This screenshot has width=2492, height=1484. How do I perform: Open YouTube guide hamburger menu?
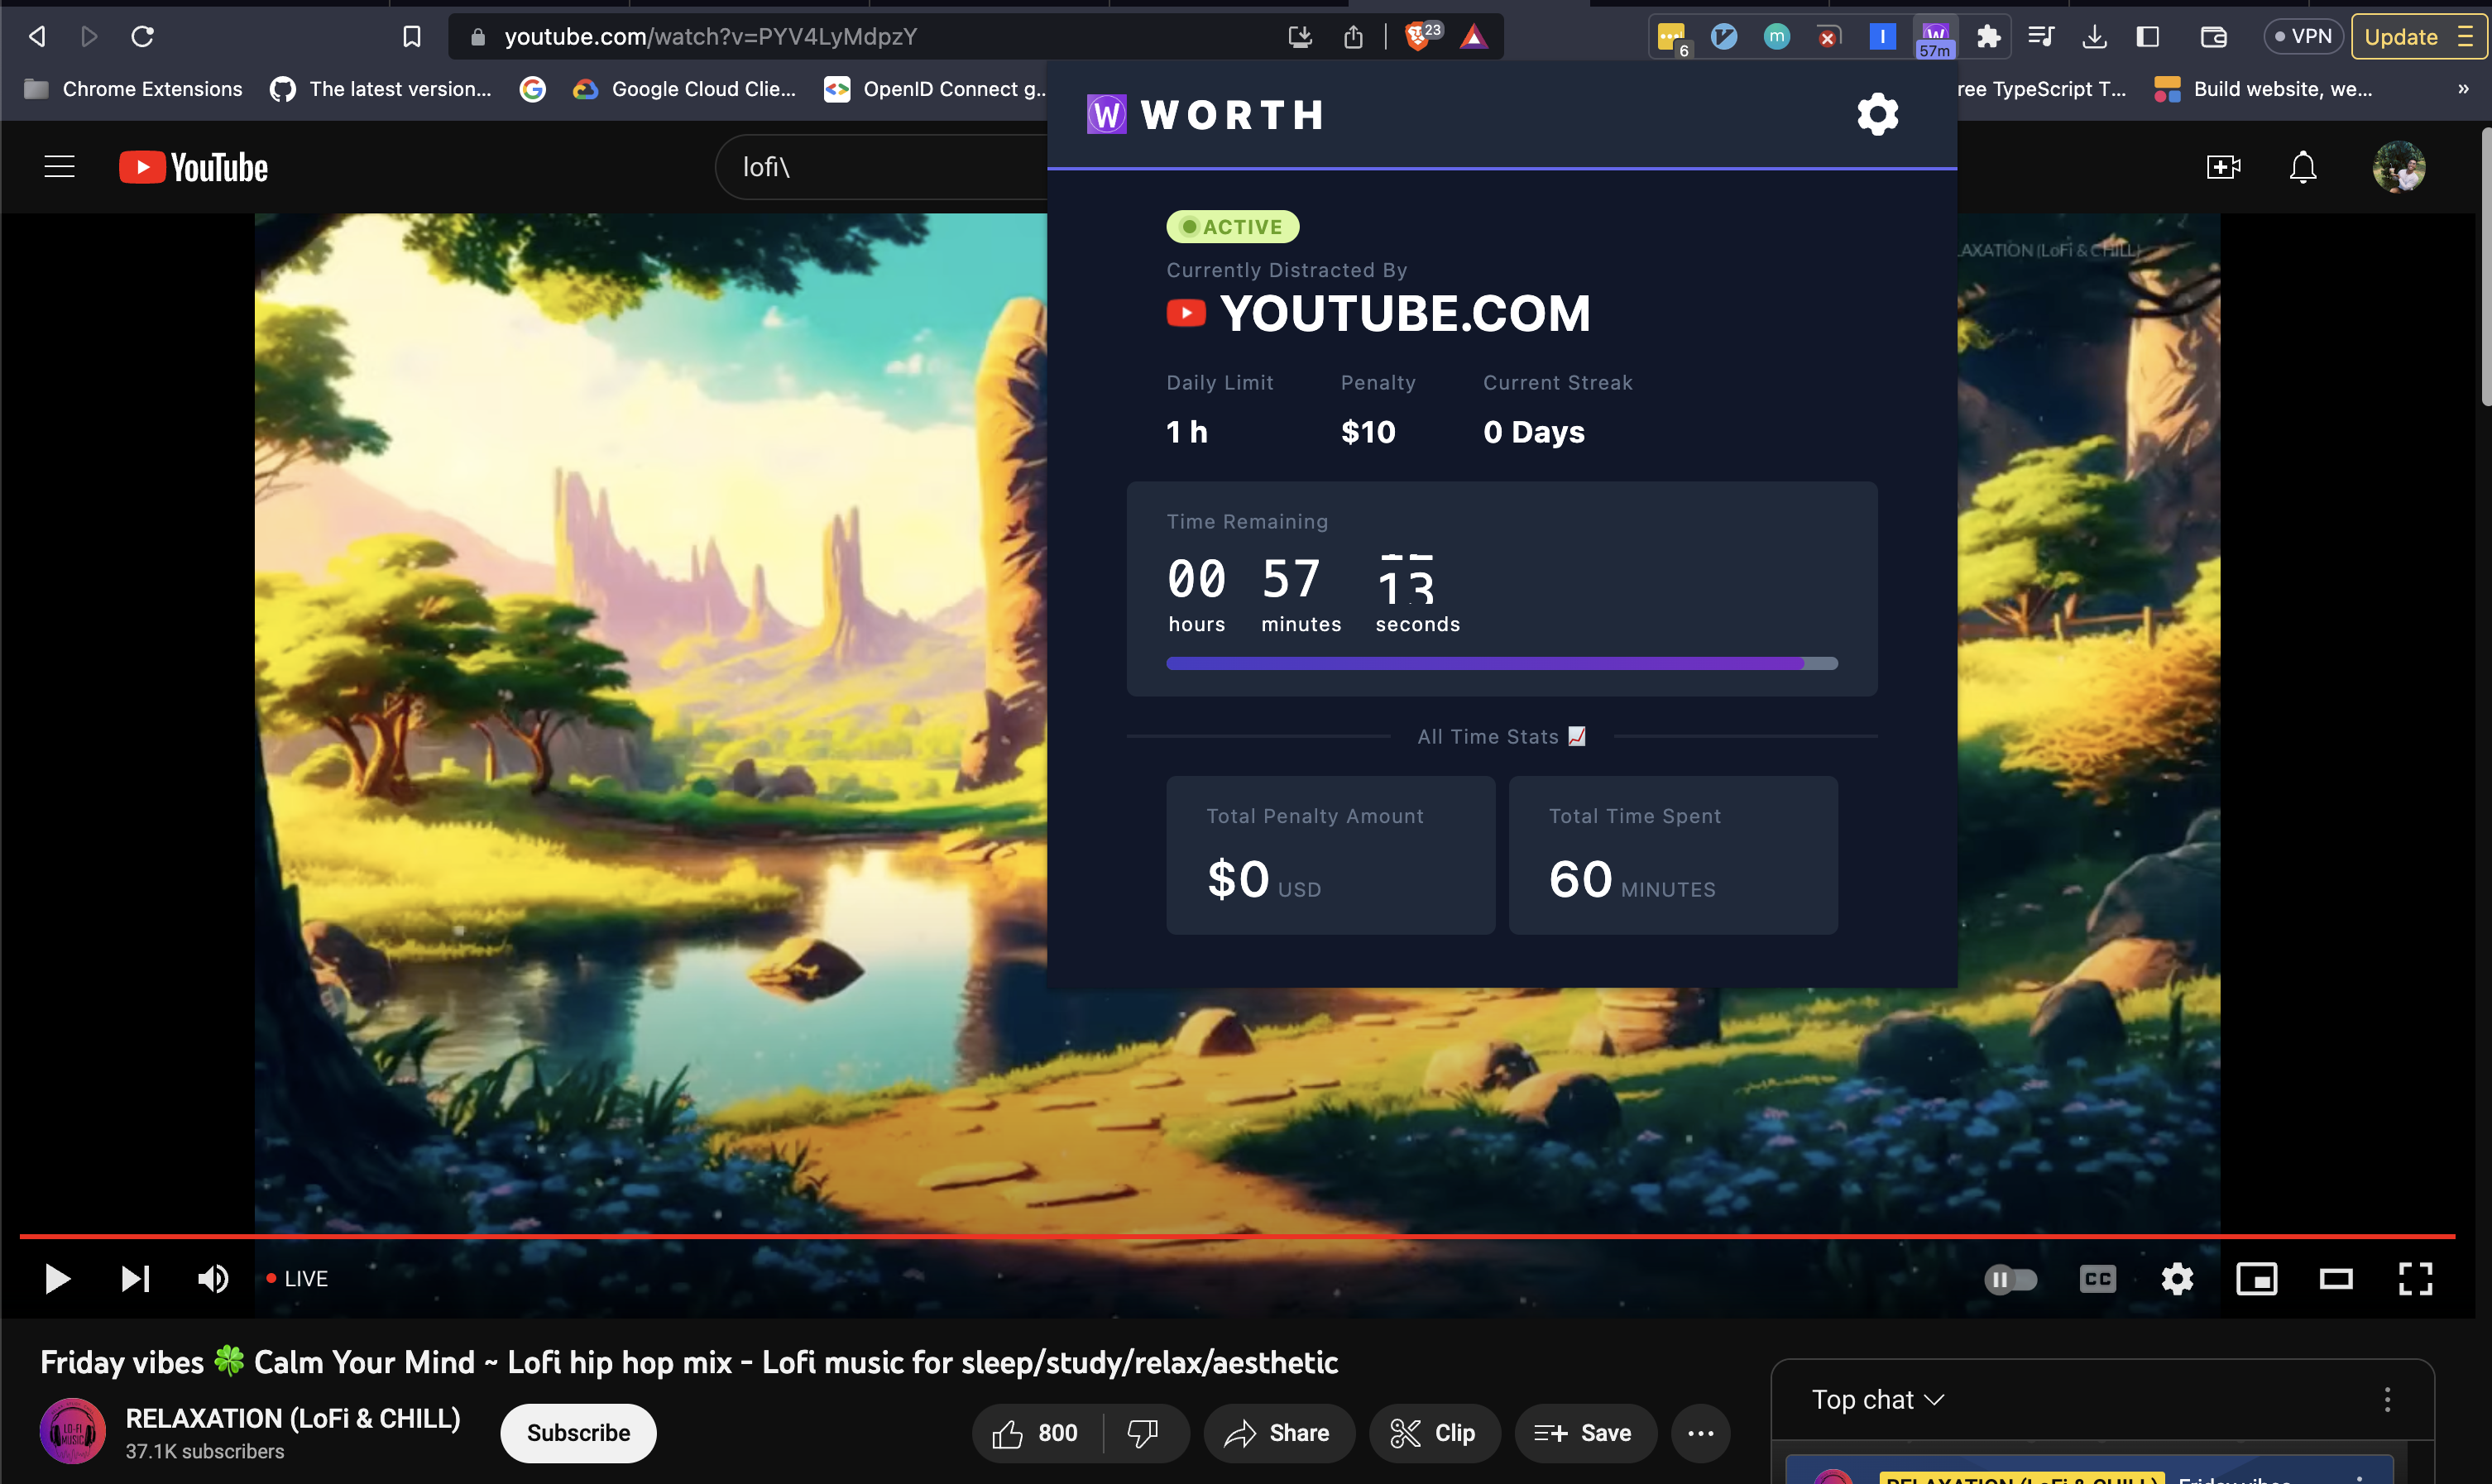click(60, 166)
